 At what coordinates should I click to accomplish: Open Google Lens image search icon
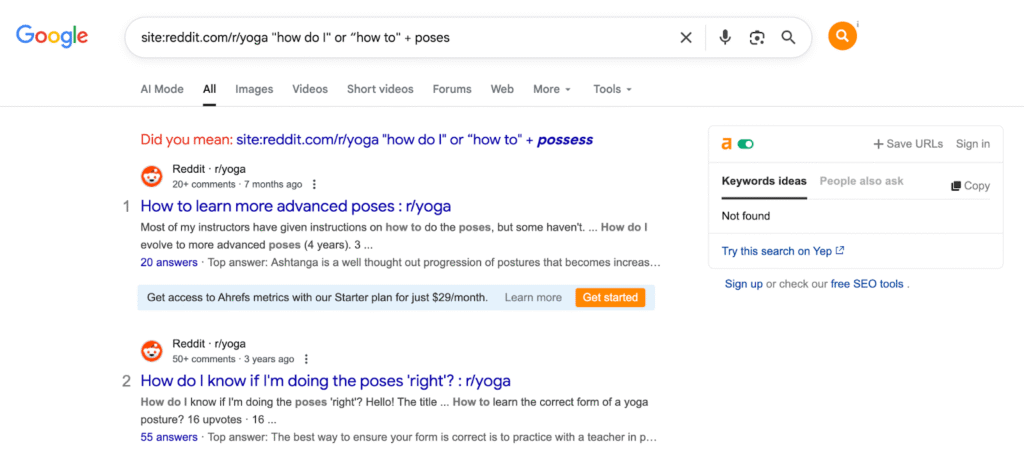[757, 38]
